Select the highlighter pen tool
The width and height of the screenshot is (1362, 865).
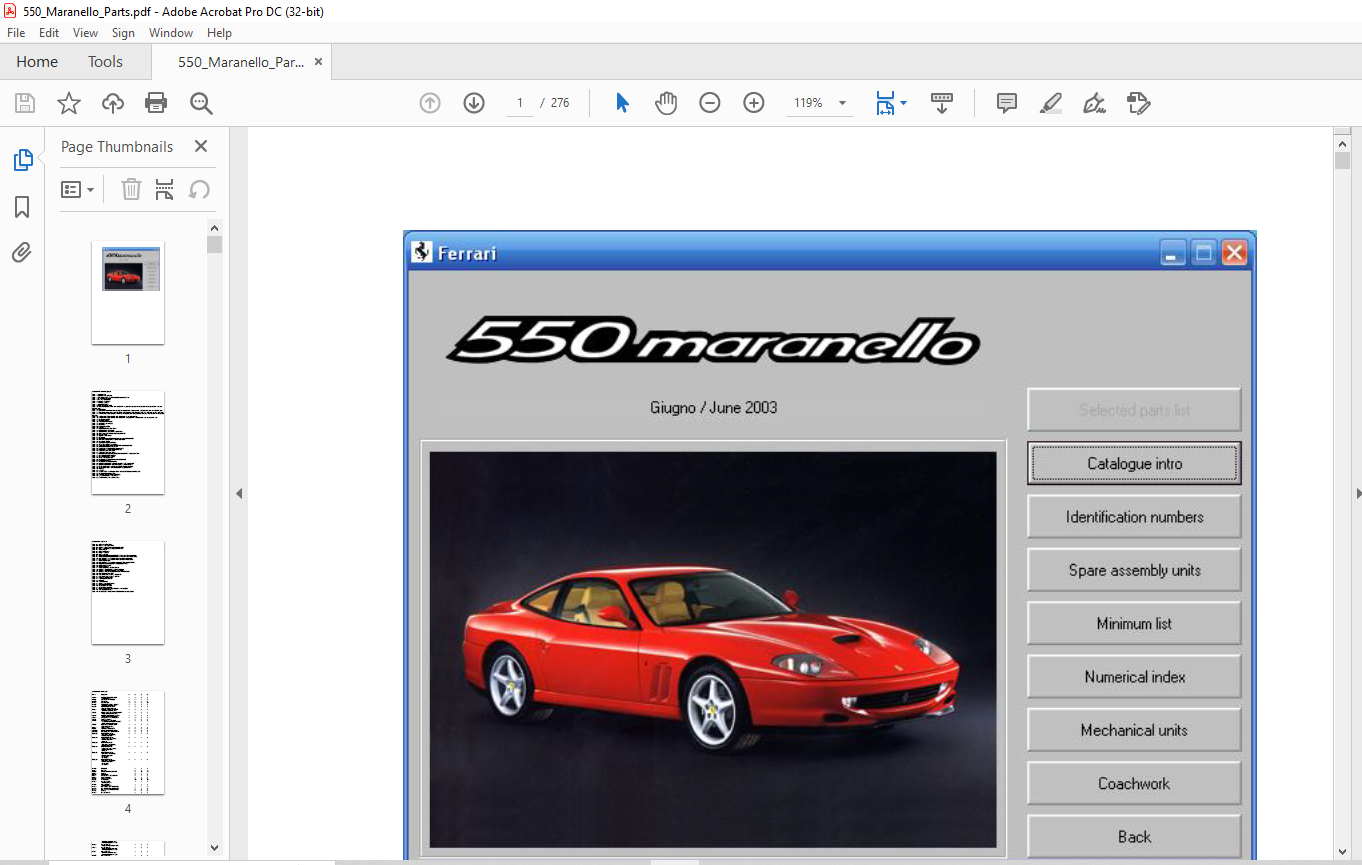[1050, 103]
